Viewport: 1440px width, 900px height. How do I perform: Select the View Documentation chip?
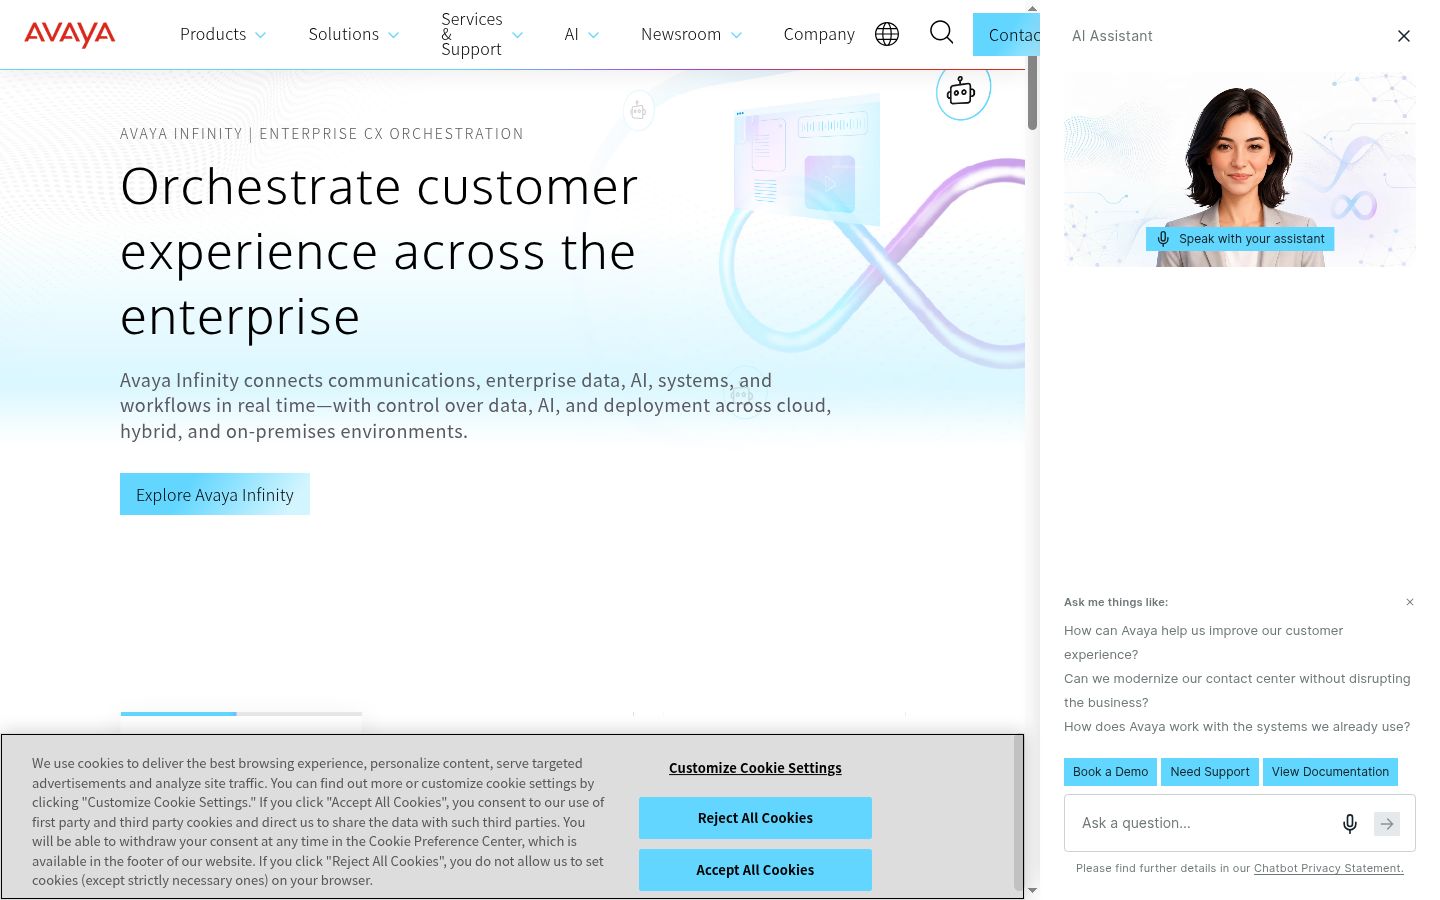point(1330,772)
